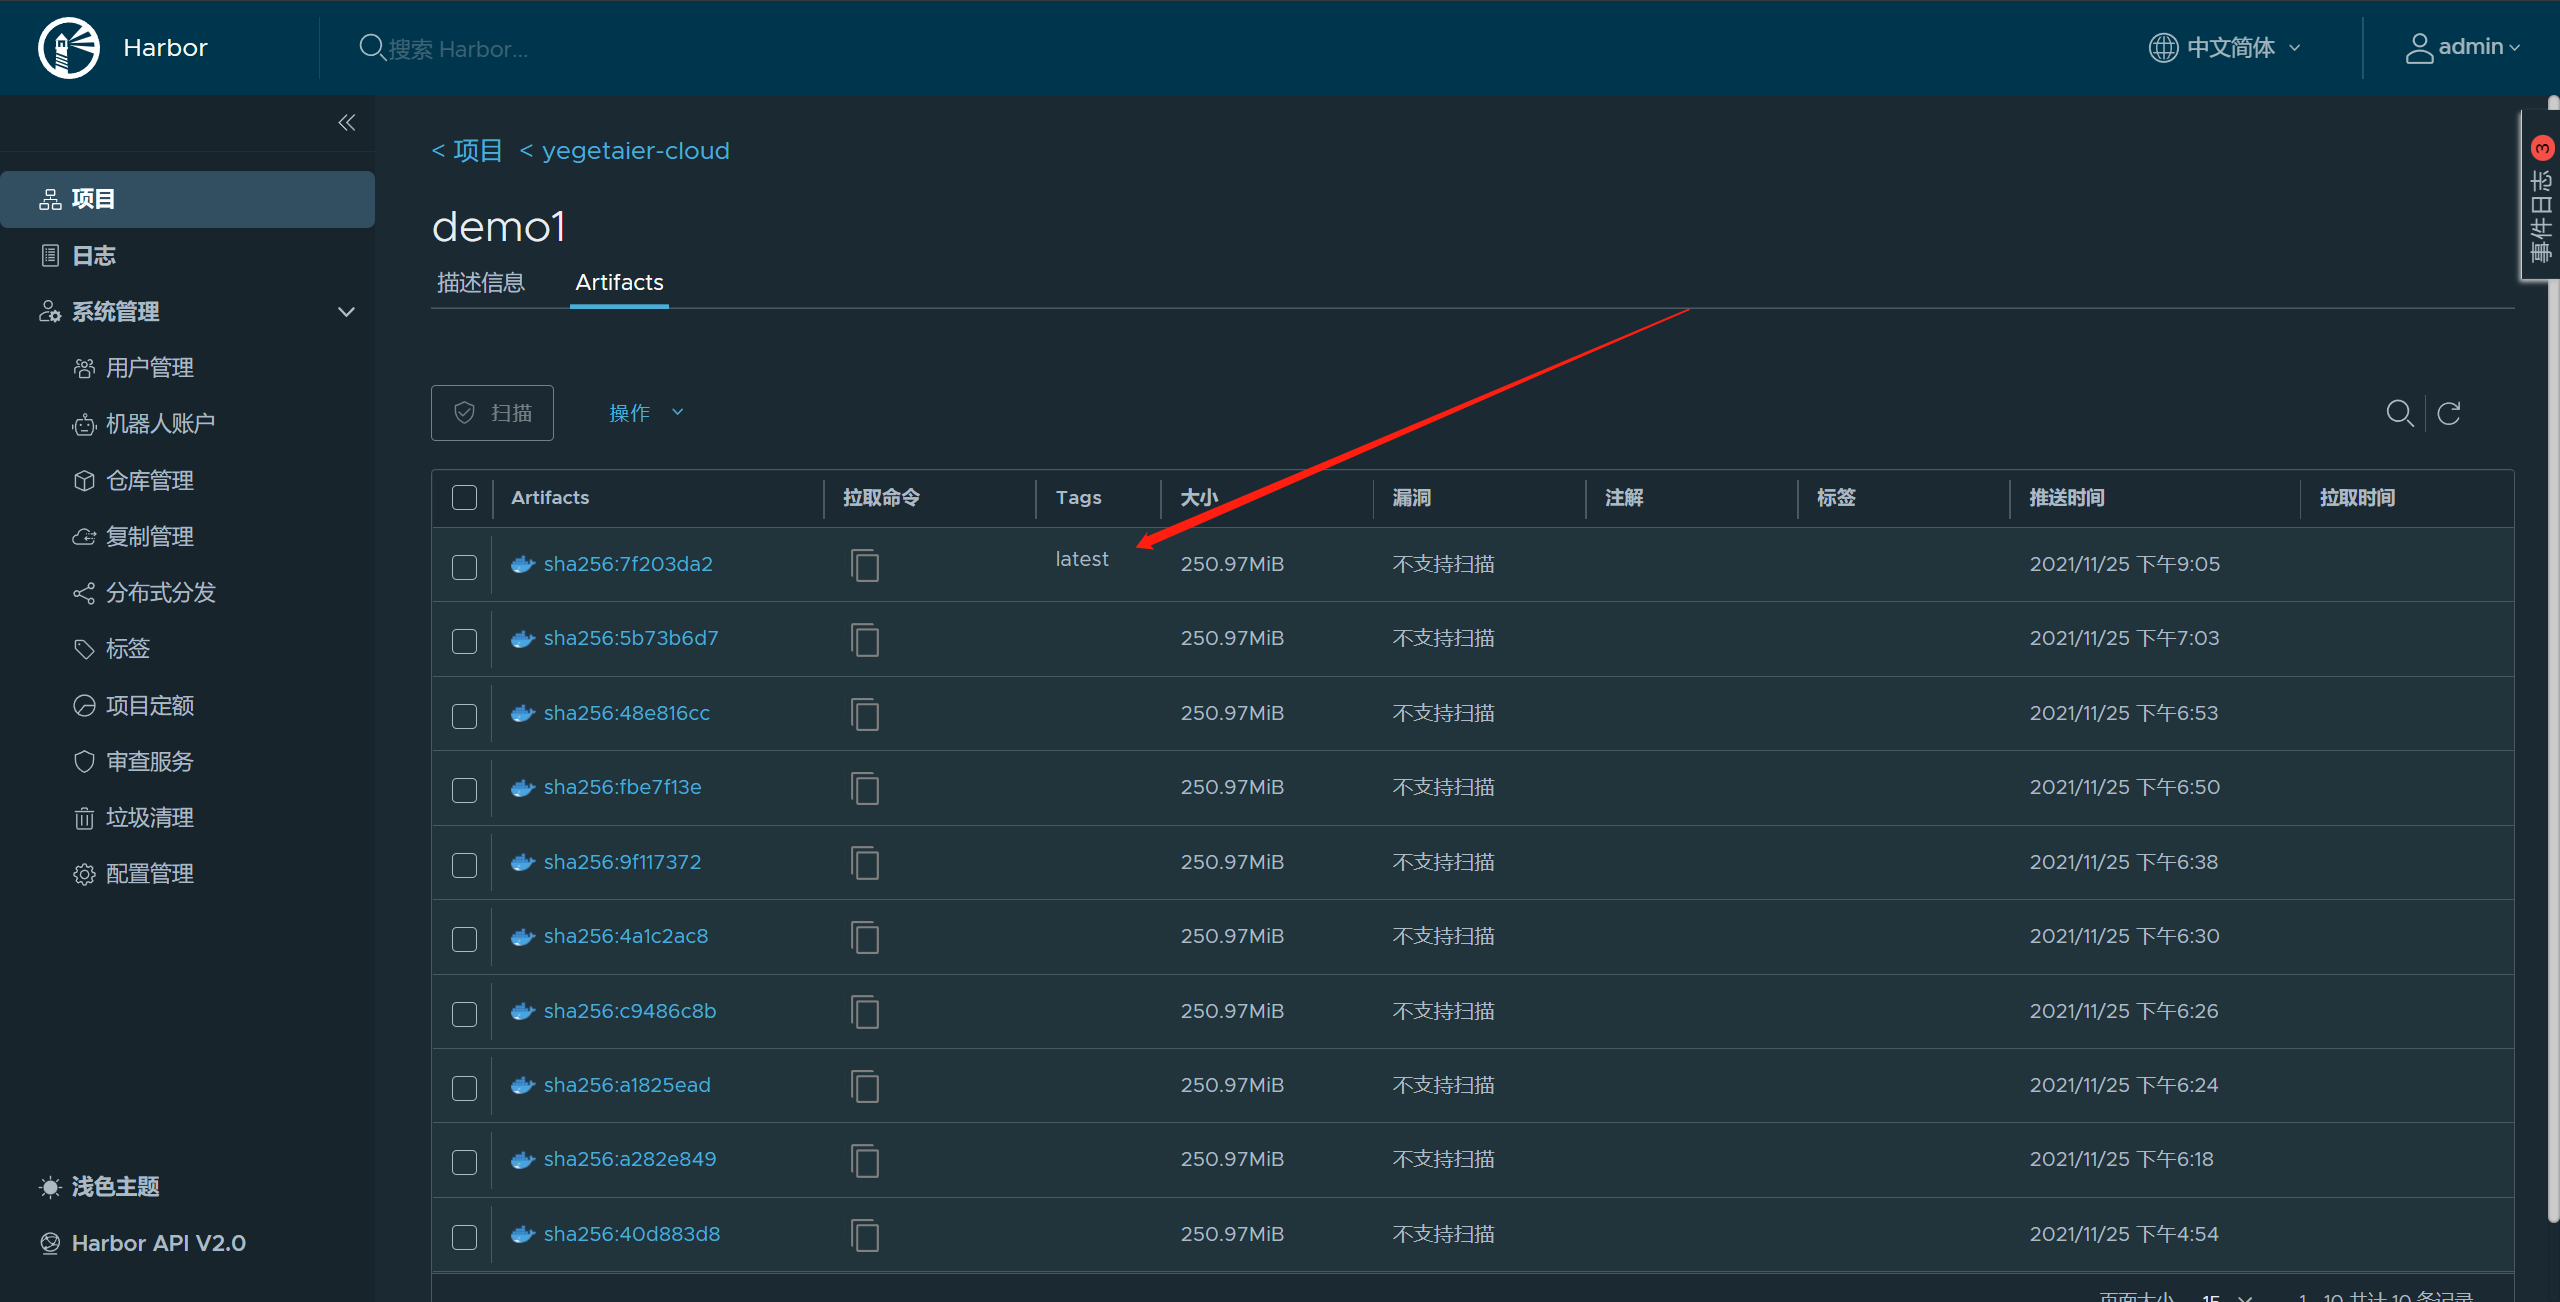Select the Artifacts tab
The height and width of the screenshot is (1302, 2560).
pyautogui.click(x=619, y=283)
